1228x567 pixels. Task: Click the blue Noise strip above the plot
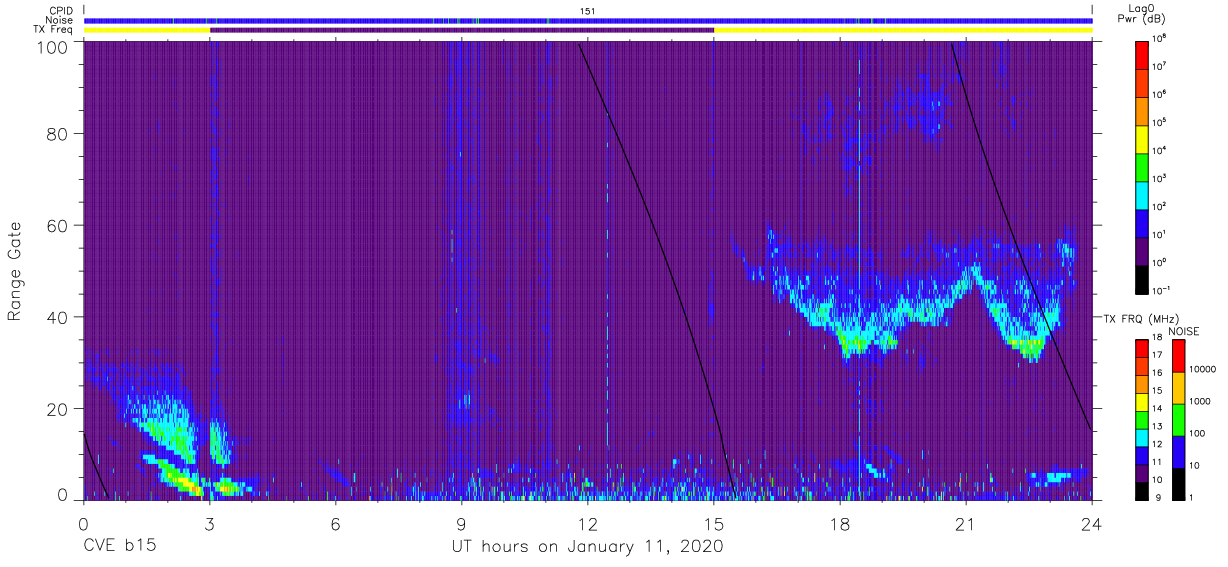point(588,20)
